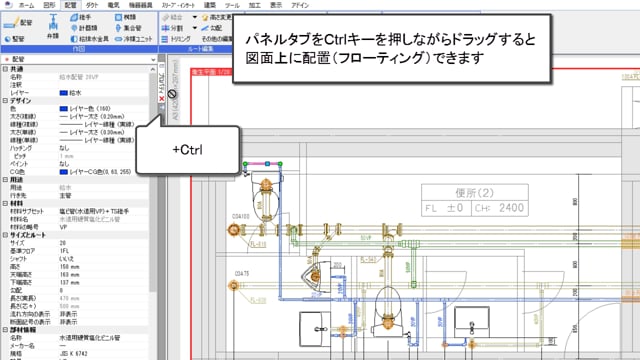The width and height of the screenshot is (640, 360).
Task: Click the 便所(2) room label in the drawing
Action: (474, 193)
